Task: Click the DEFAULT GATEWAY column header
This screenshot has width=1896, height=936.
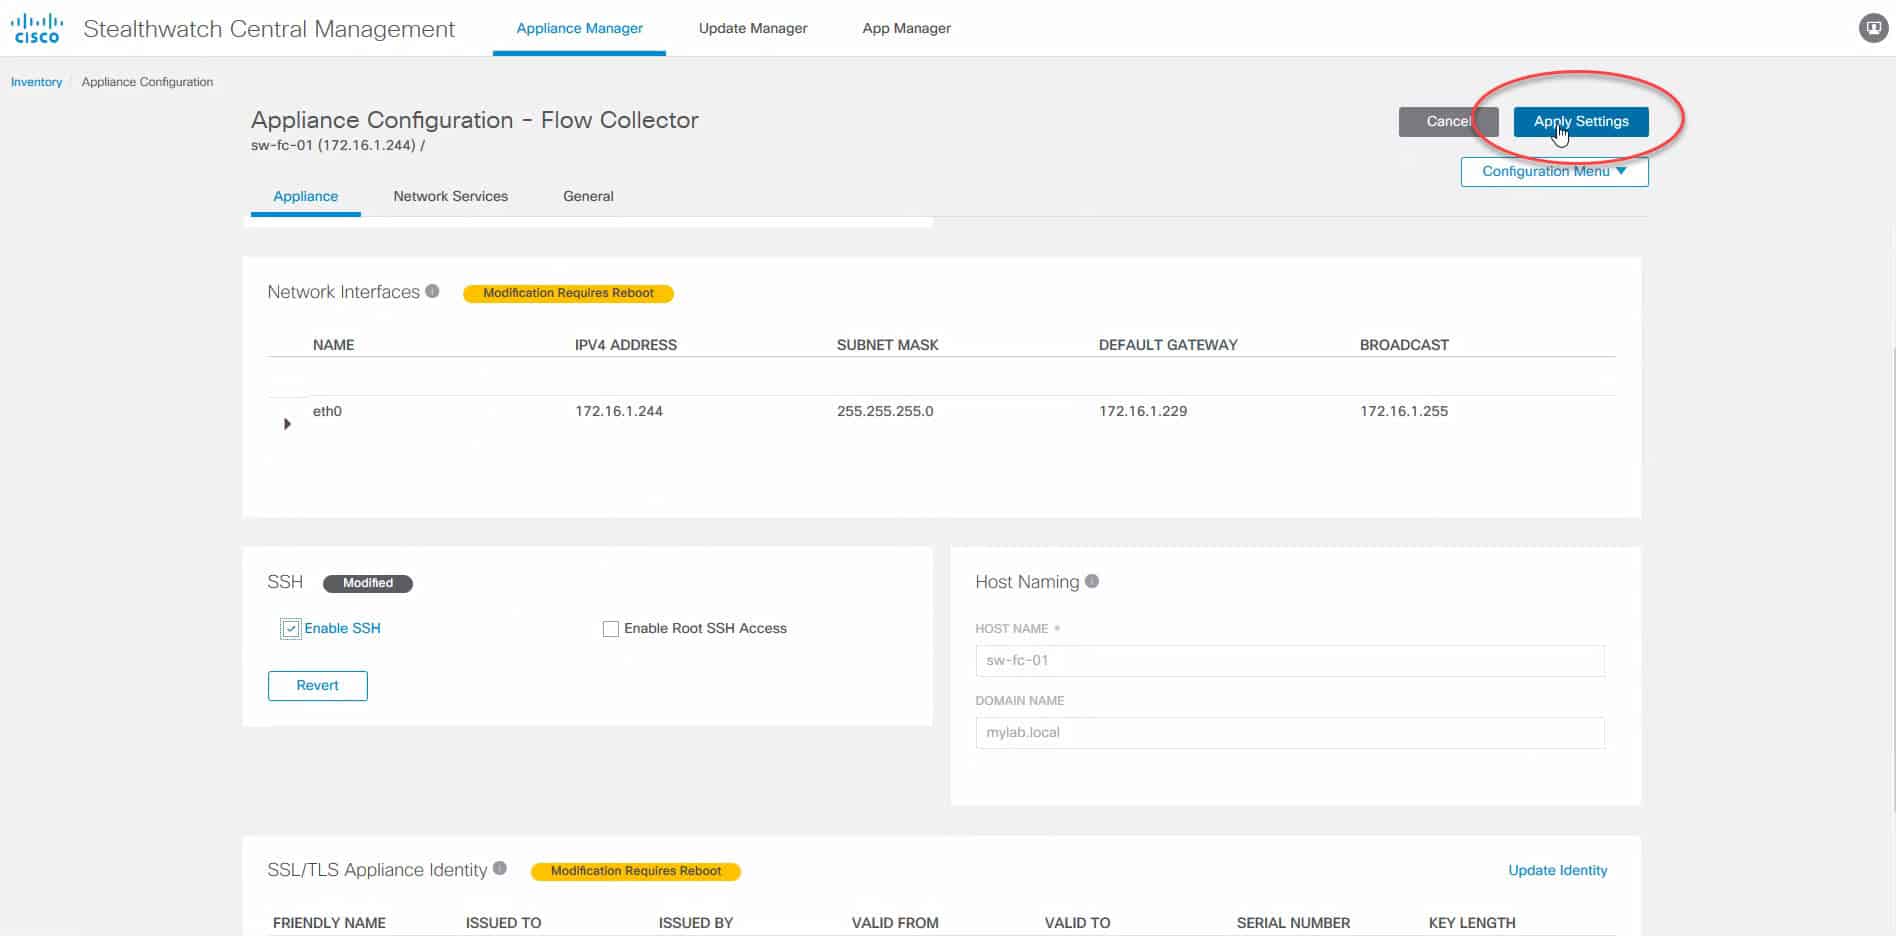Action: coord(1168,345)
